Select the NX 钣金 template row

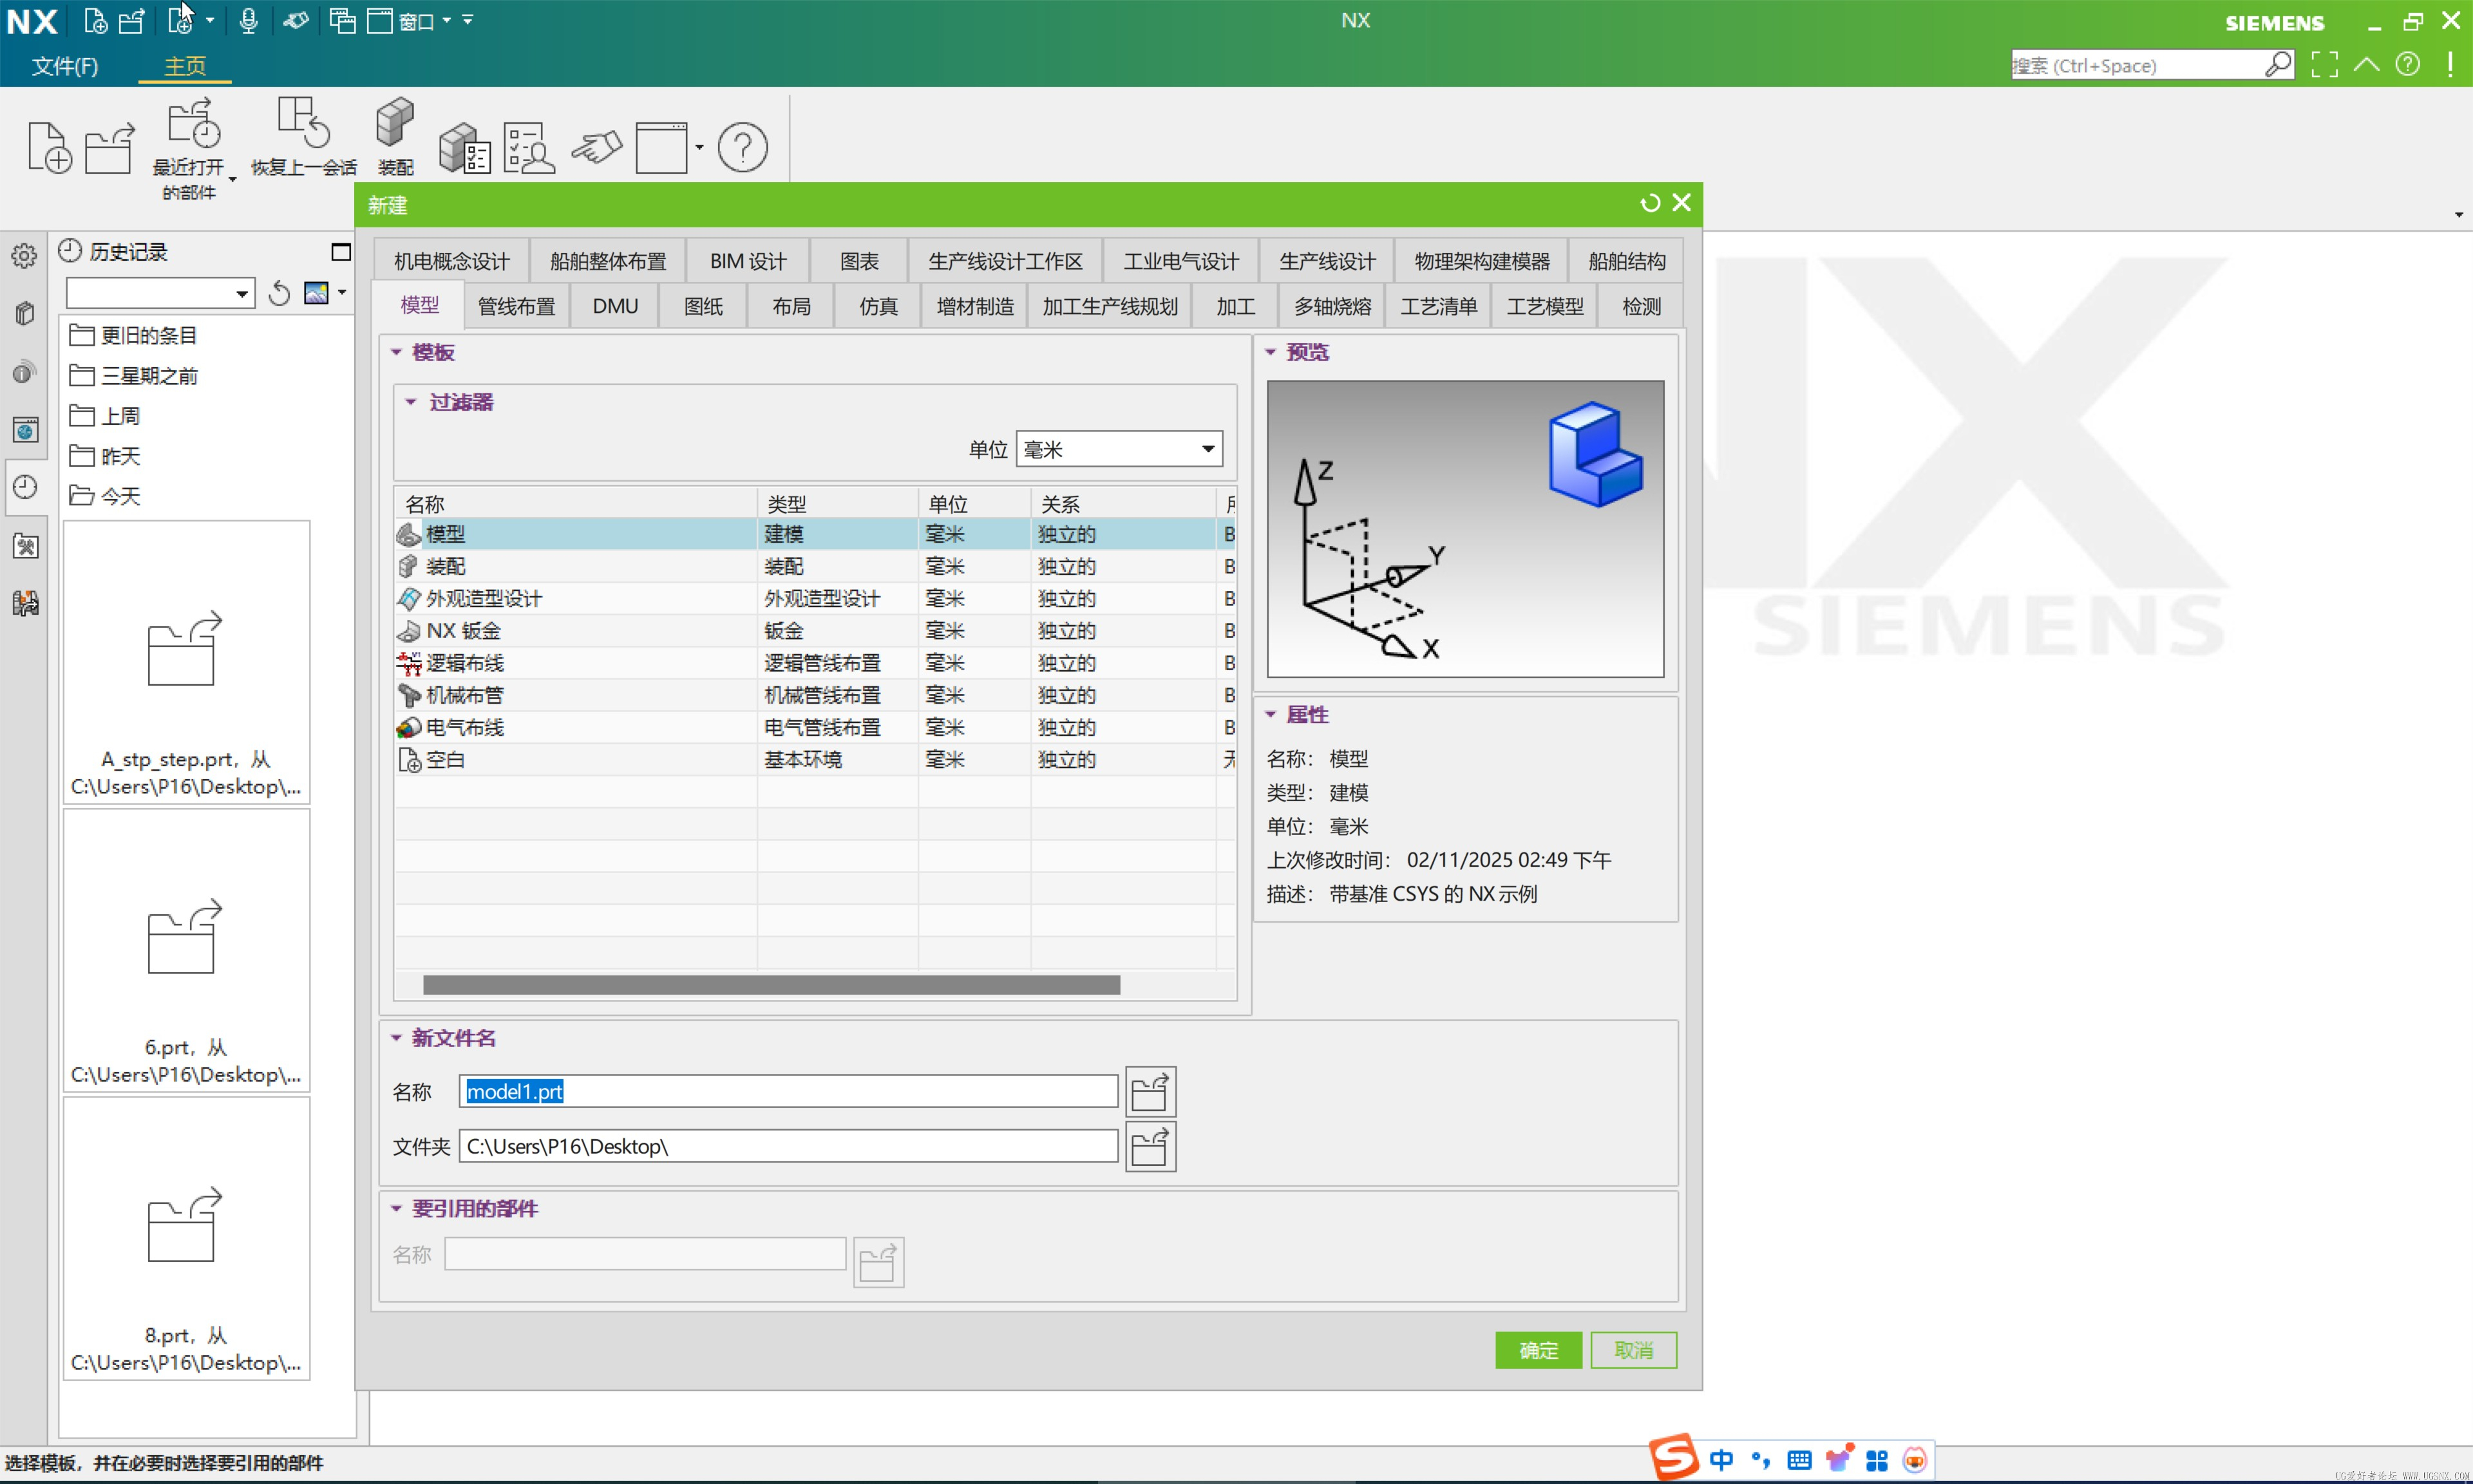[815, 631]
